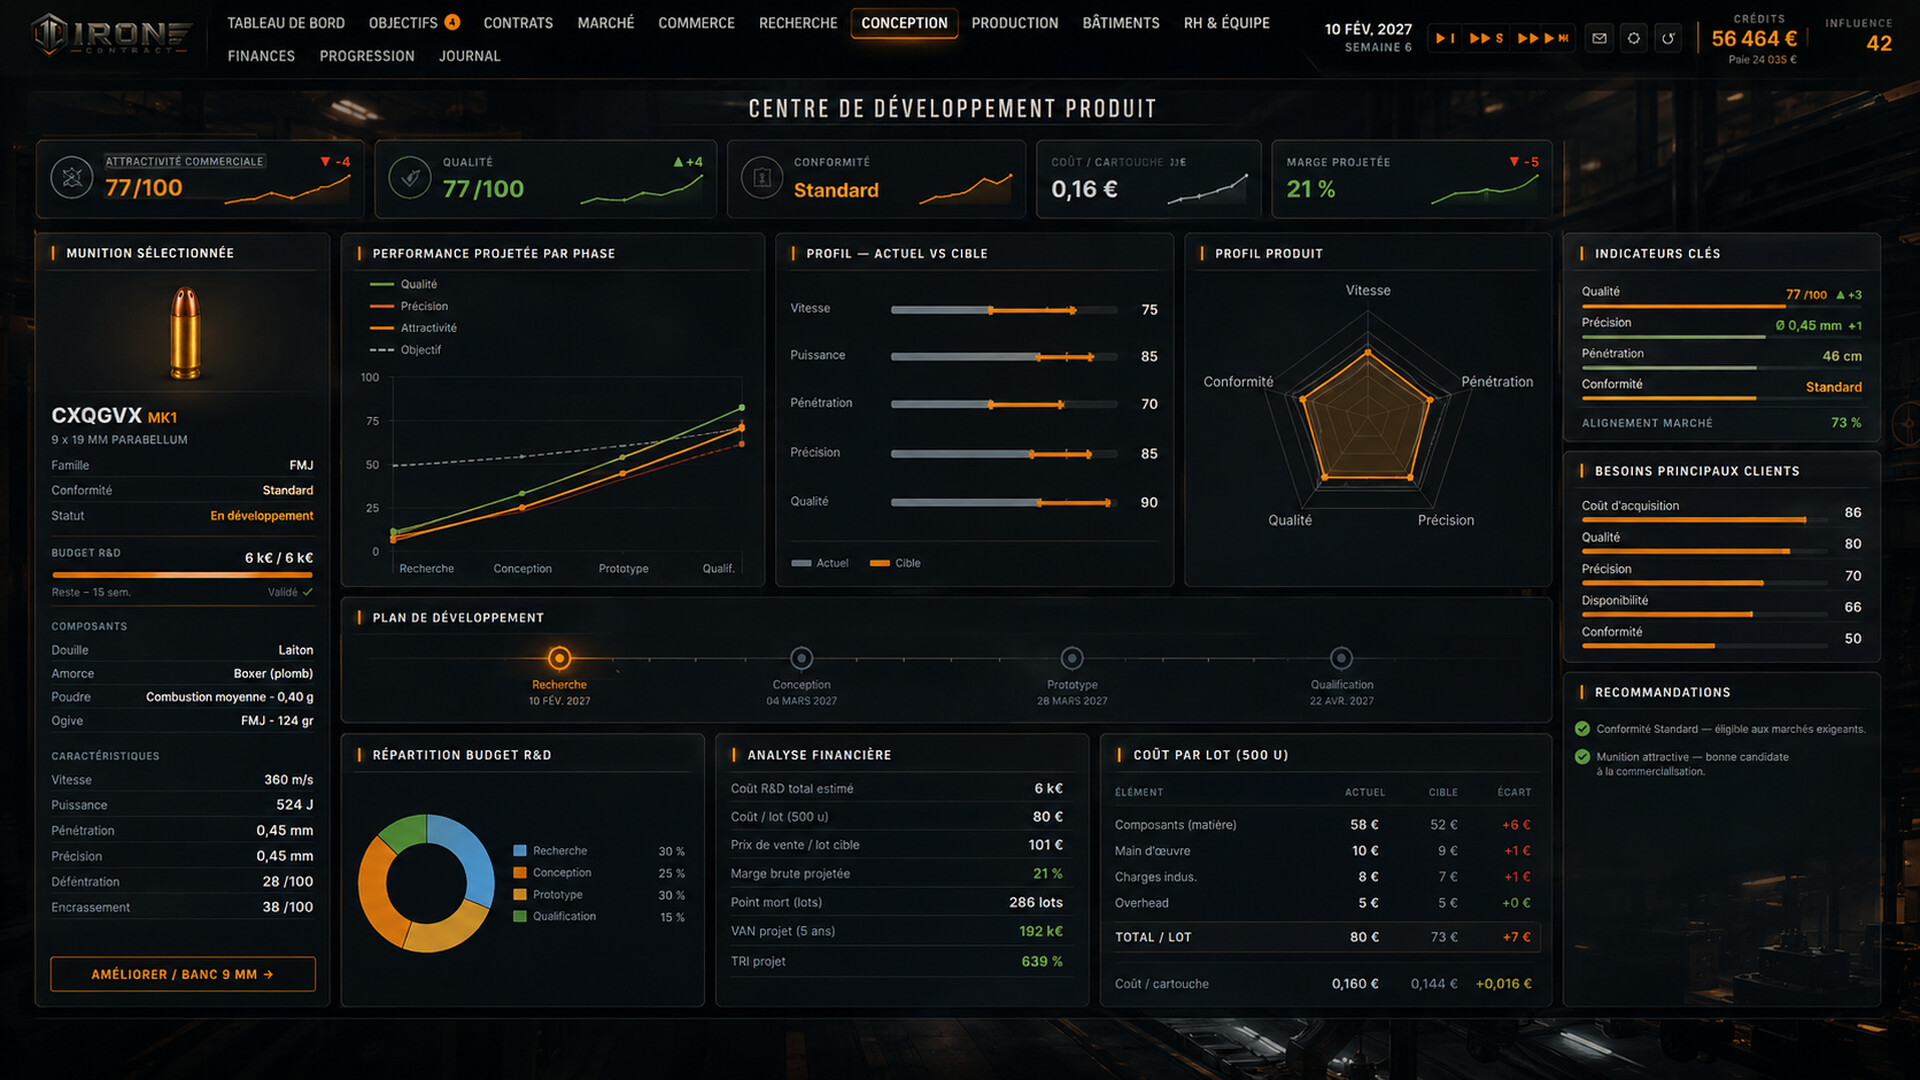
Task: Click the blue Recherche legend swatch
Action: 520,851
